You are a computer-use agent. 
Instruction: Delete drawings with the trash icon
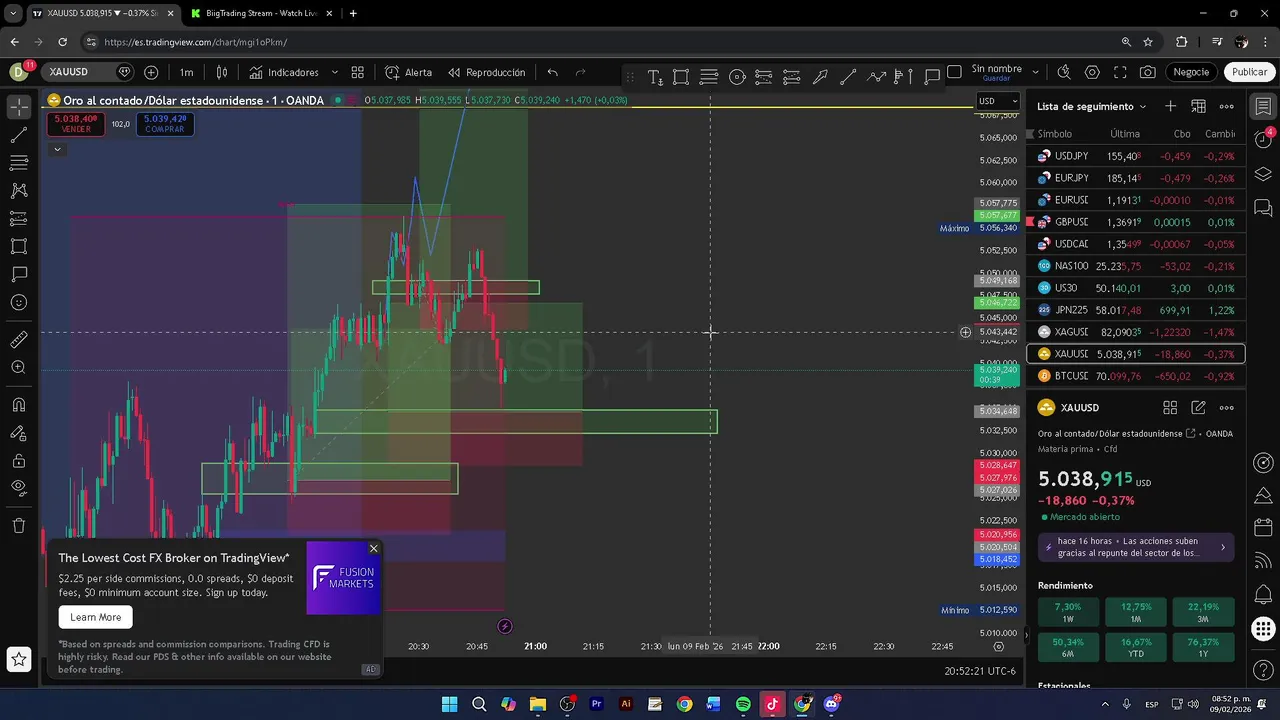click(19, 525)
